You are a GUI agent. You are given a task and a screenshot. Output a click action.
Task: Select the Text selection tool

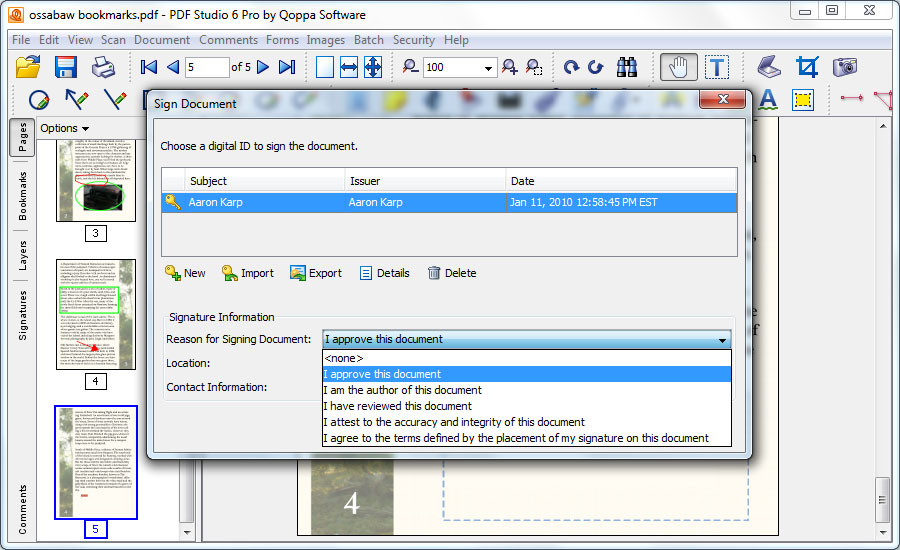pyautogui.click(x=717, y=67)
